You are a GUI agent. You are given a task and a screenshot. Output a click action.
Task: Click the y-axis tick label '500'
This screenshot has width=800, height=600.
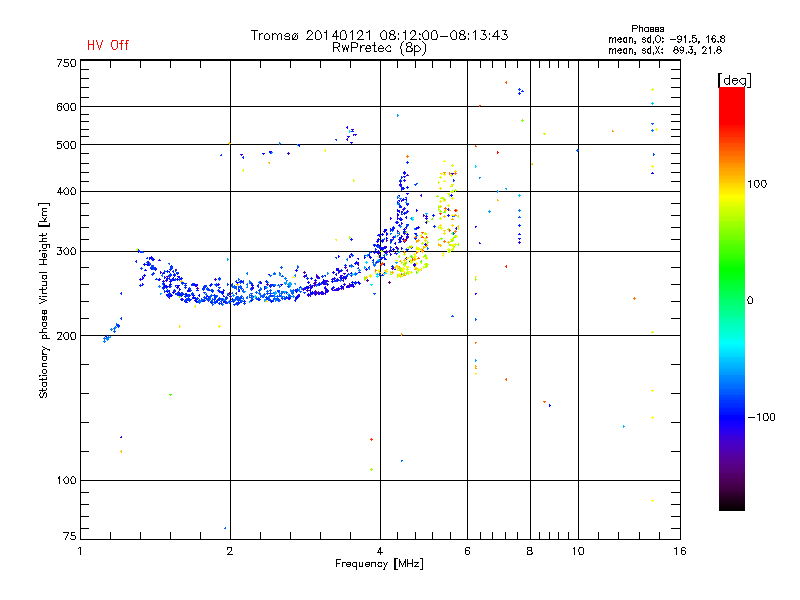coord(66,145)
